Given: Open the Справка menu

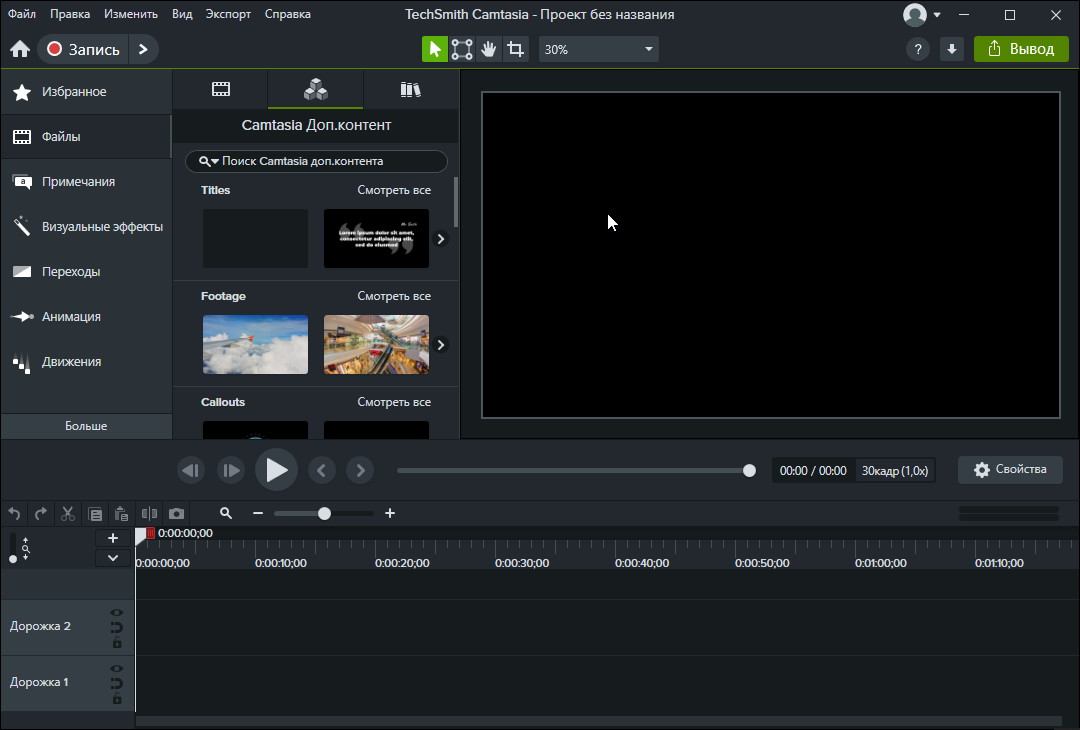Looking at the screenshot, I should 287,14.
